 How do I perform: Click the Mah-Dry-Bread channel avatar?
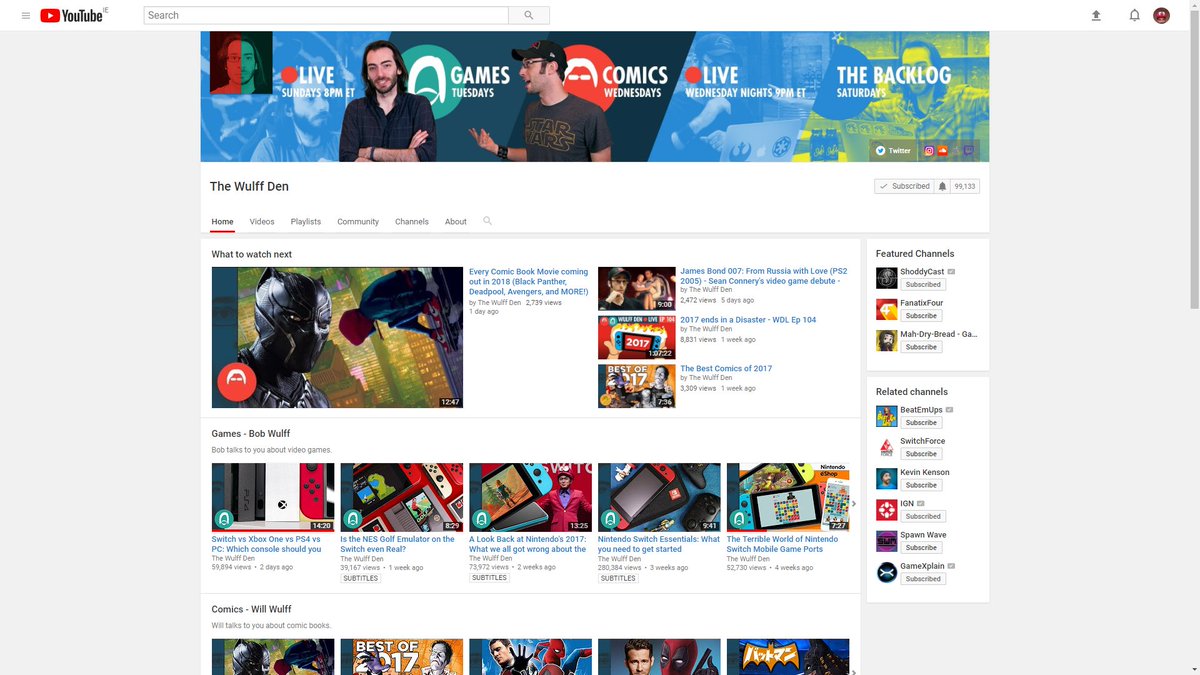click(886, 340)
